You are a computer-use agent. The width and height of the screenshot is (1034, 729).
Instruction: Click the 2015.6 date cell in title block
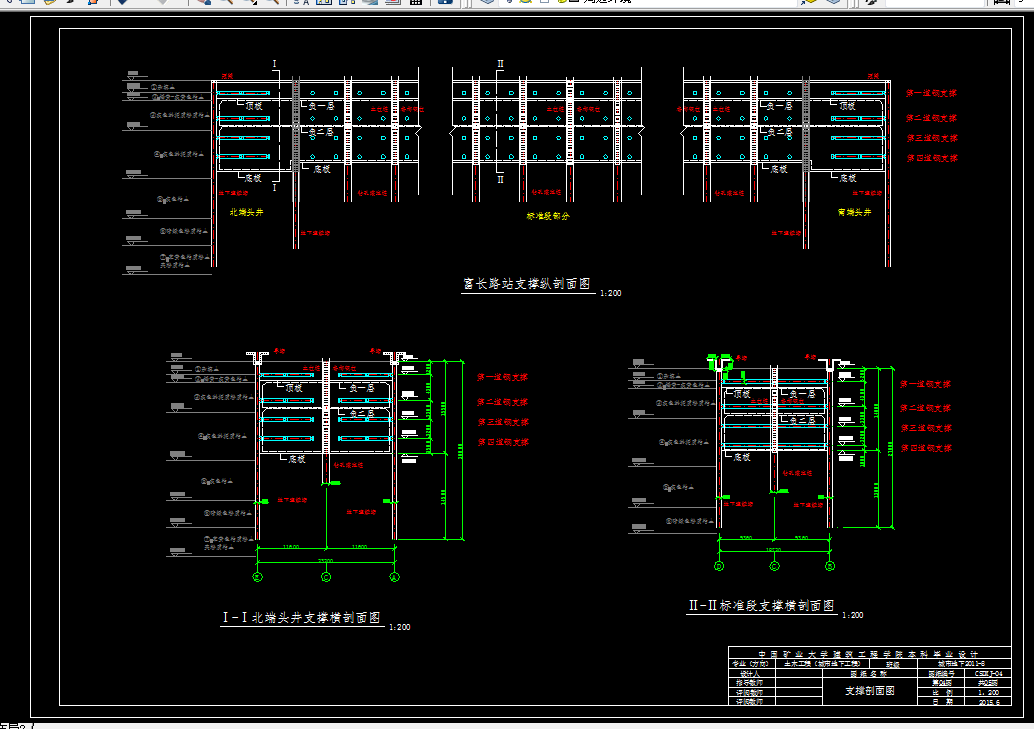[x=988, y=702]
